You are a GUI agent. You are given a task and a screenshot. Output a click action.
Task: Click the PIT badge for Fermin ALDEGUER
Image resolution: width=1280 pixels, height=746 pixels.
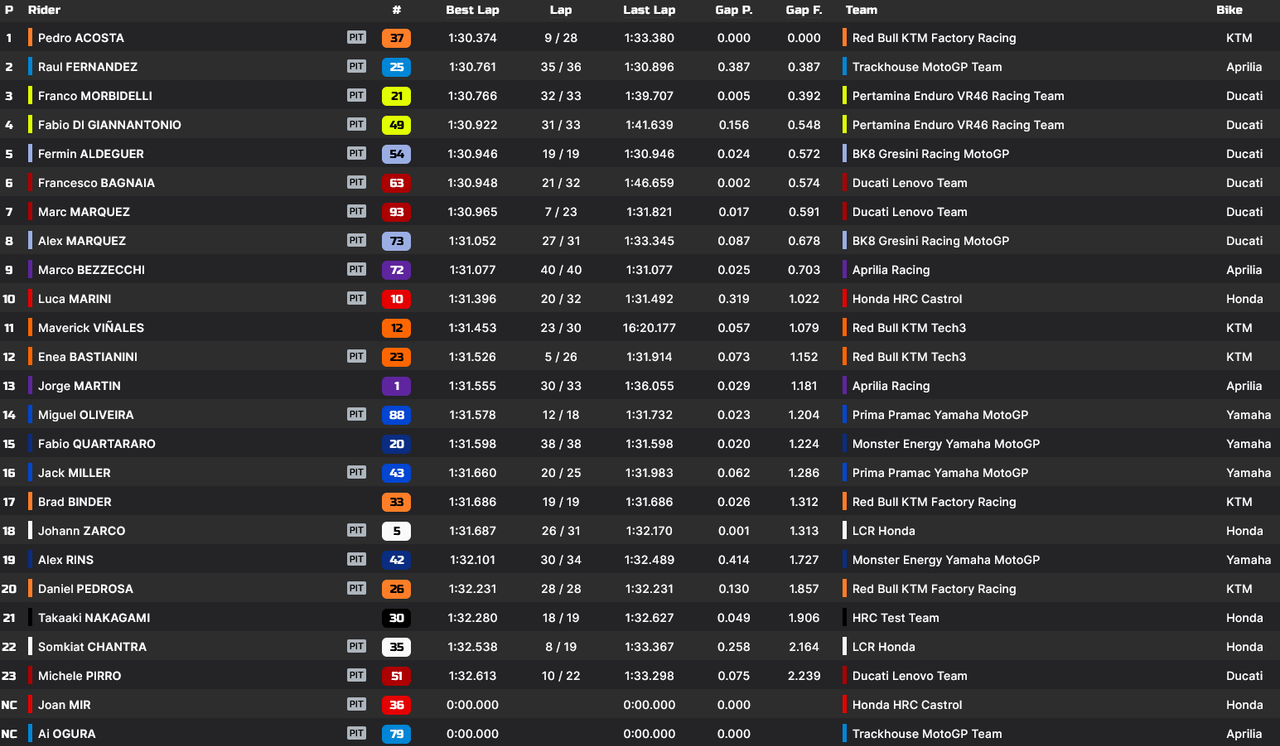click(356, 153)
